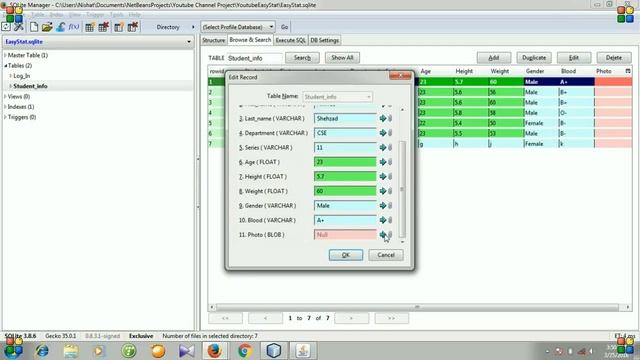Screen dimensions: 640x360
Task: Click the Refresh icon in the toolbar
Action: [6, 27]
